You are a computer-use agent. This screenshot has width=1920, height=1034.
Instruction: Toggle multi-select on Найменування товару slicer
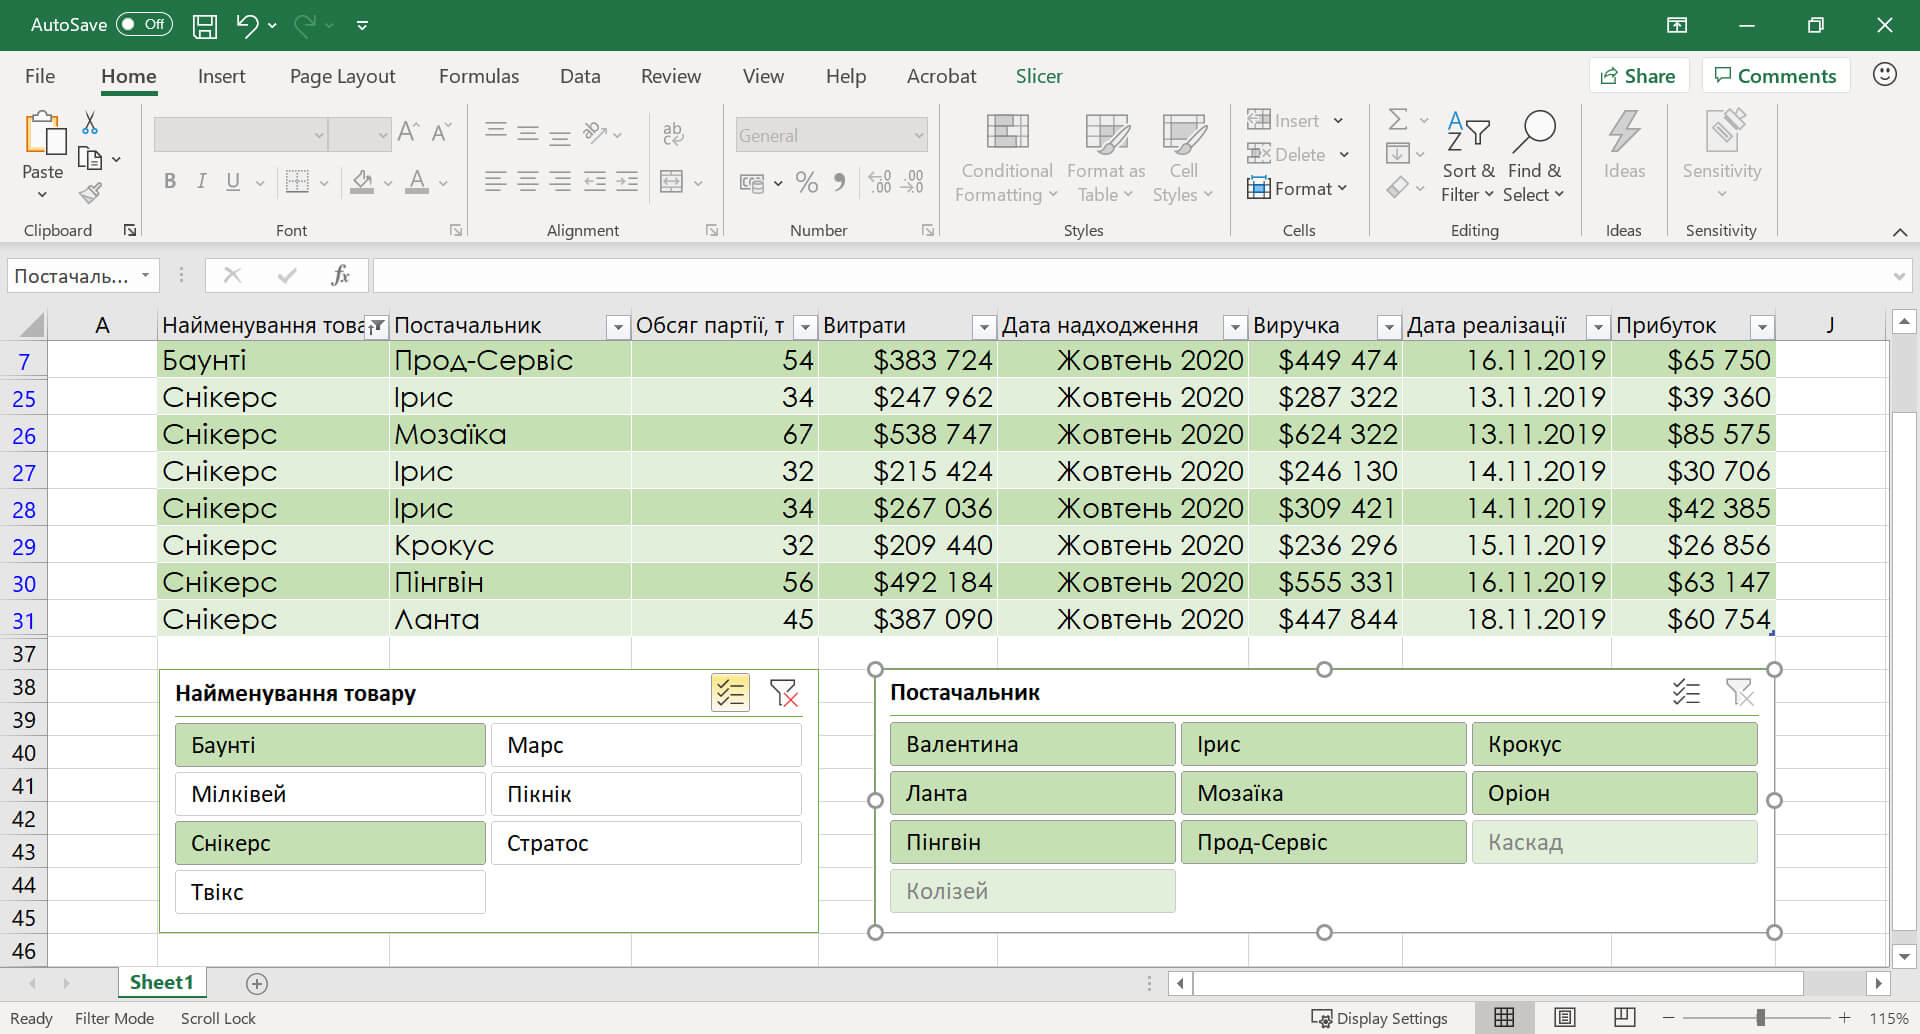(730, 693)
